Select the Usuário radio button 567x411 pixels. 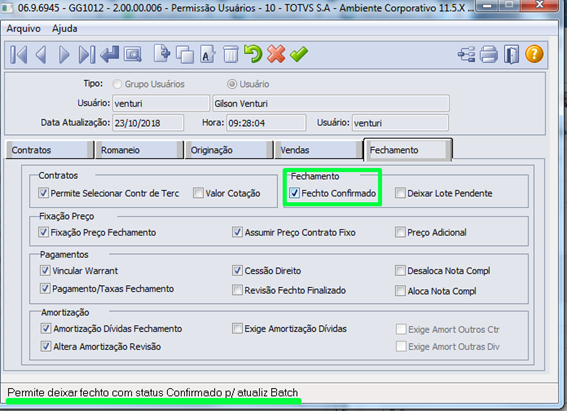(231, 84)
